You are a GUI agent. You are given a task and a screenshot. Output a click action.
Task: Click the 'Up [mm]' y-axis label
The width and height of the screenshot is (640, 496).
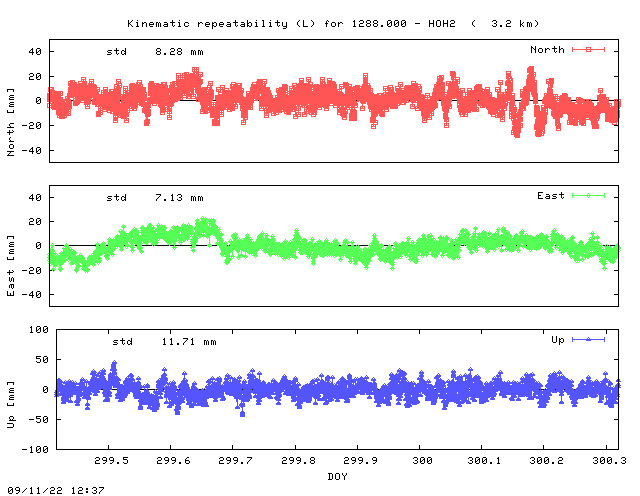coord(11,405)
